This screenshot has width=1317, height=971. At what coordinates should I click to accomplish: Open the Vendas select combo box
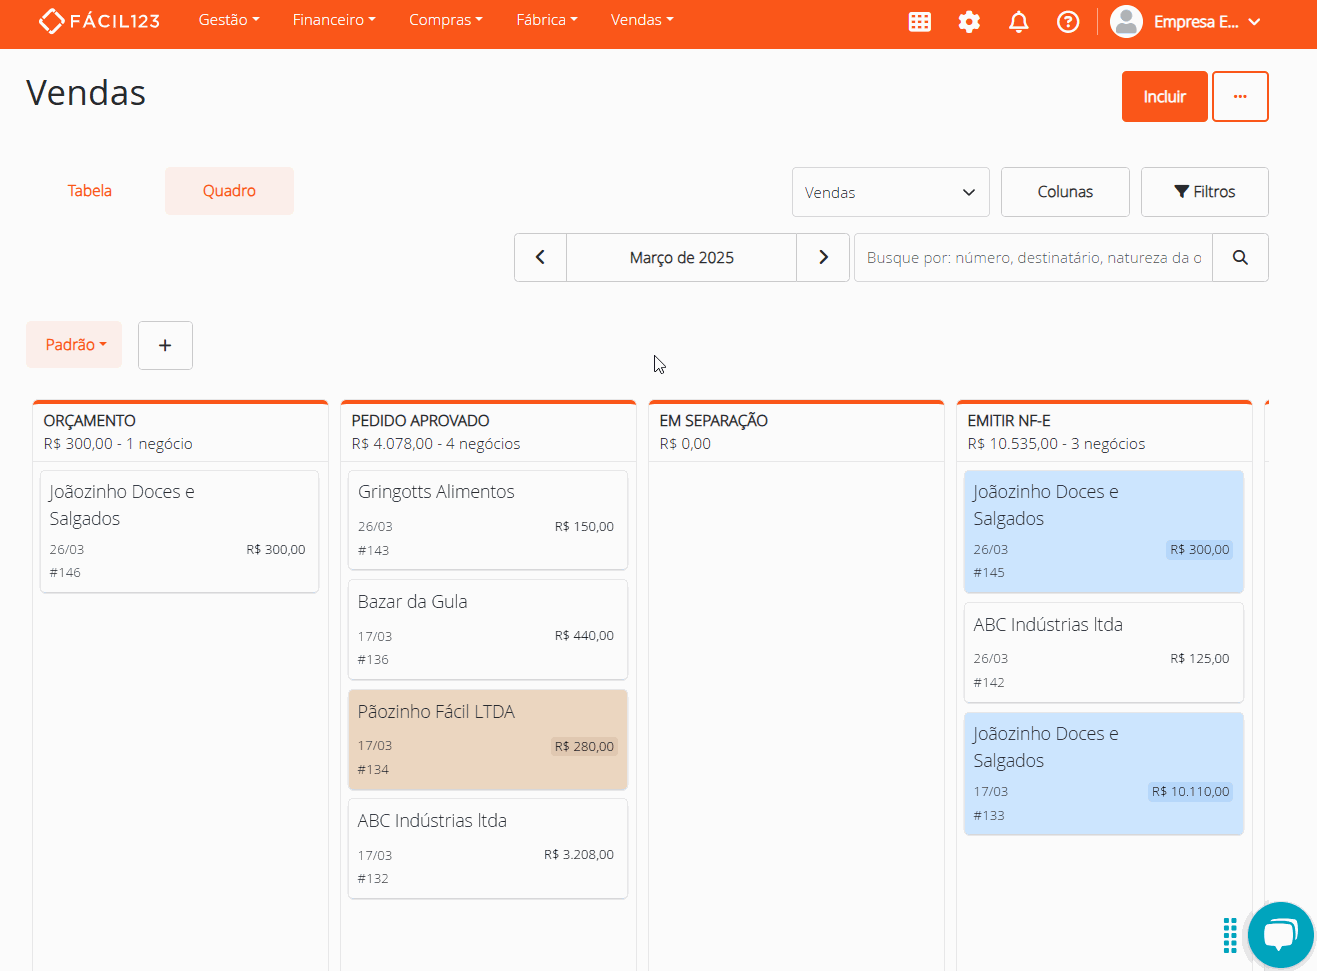(891, 192)
